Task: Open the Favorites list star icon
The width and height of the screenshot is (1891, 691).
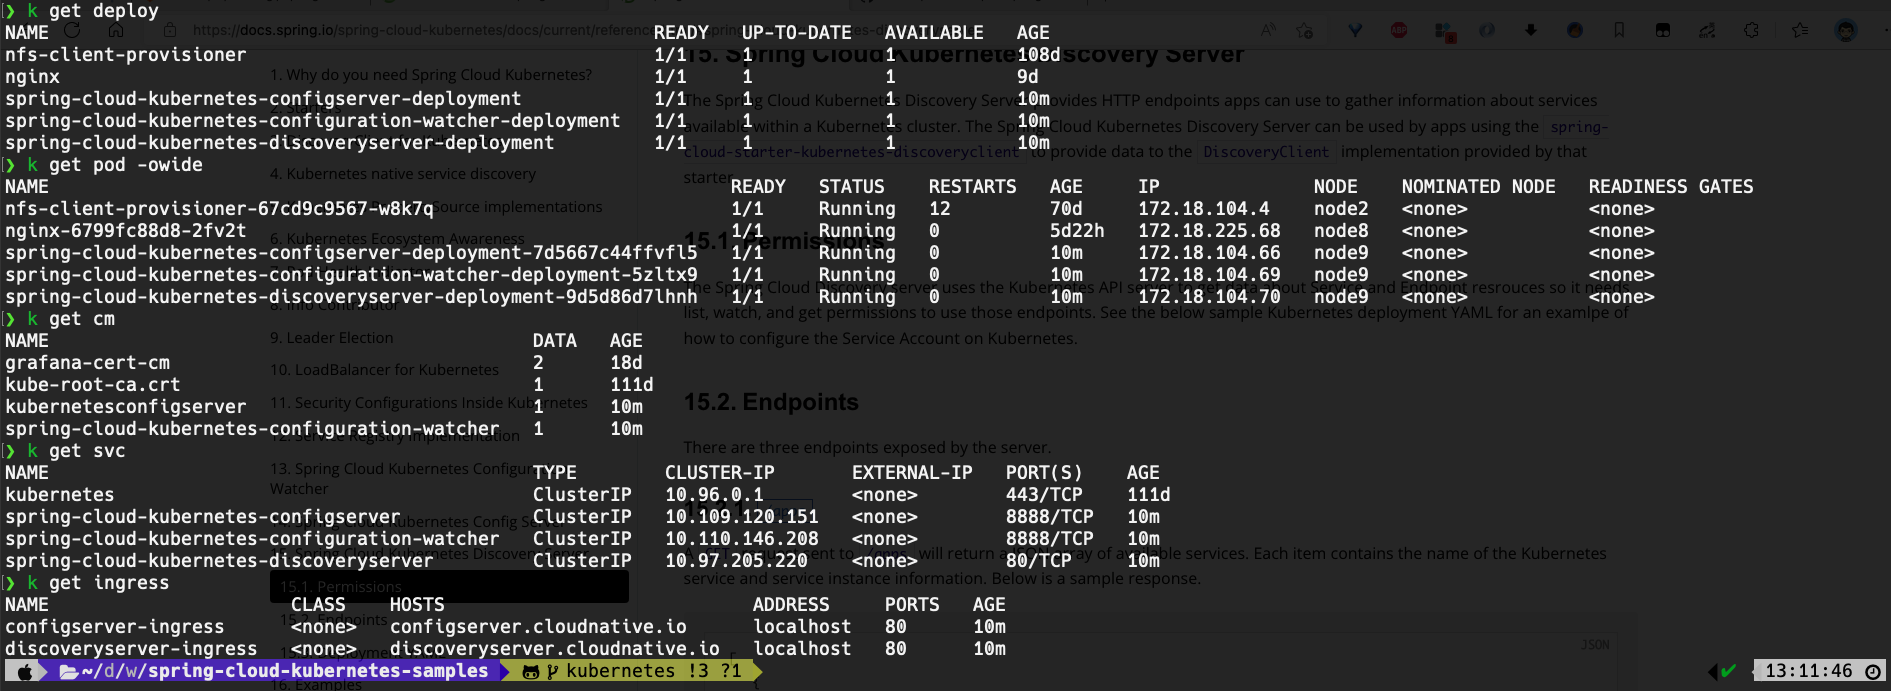Action: (x=1800, y=30)
